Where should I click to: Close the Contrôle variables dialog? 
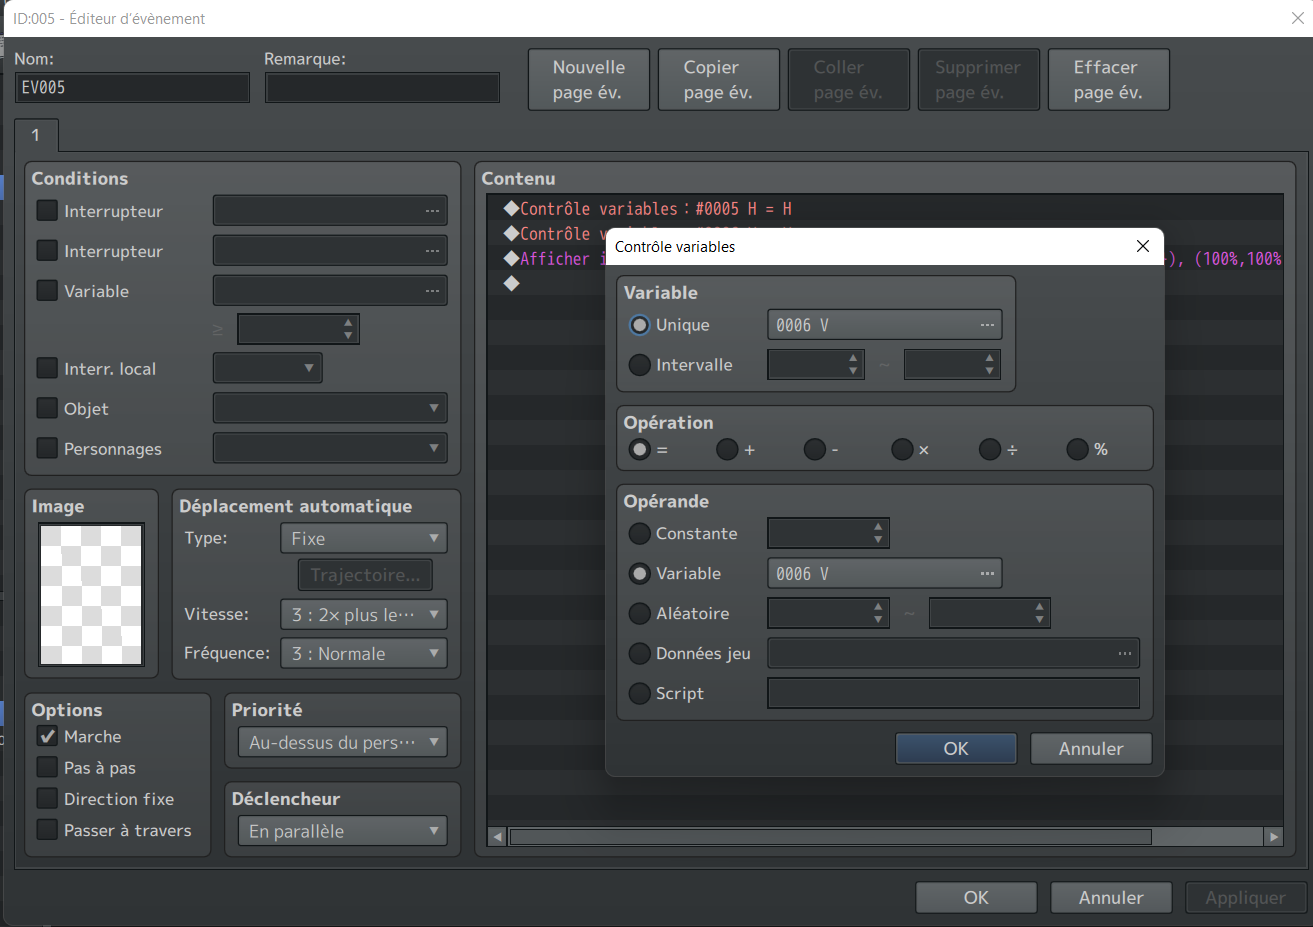1142,246
